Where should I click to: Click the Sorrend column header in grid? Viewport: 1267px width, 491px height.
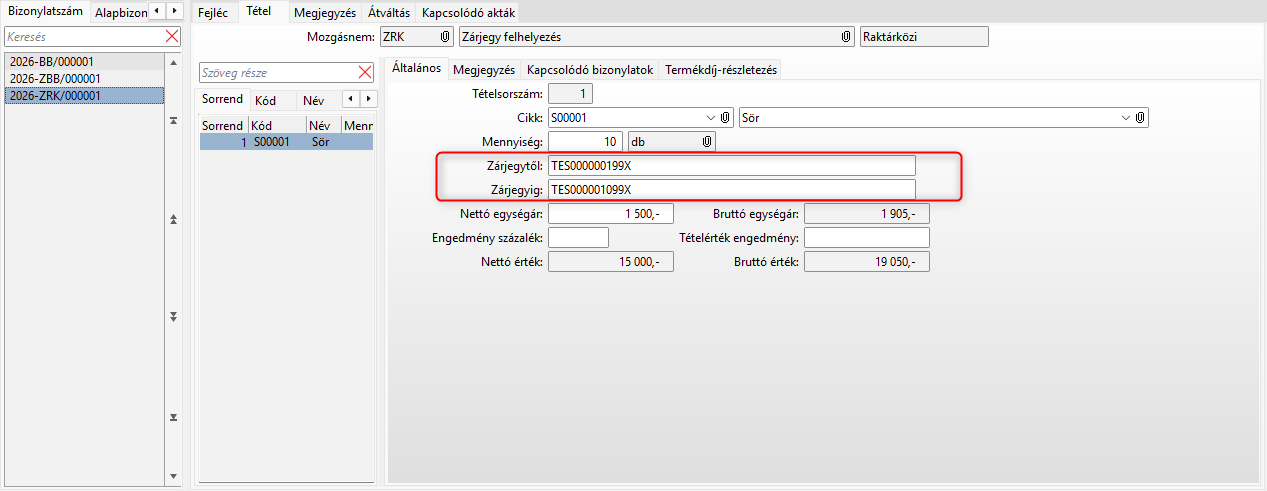(x=223, y=126)
